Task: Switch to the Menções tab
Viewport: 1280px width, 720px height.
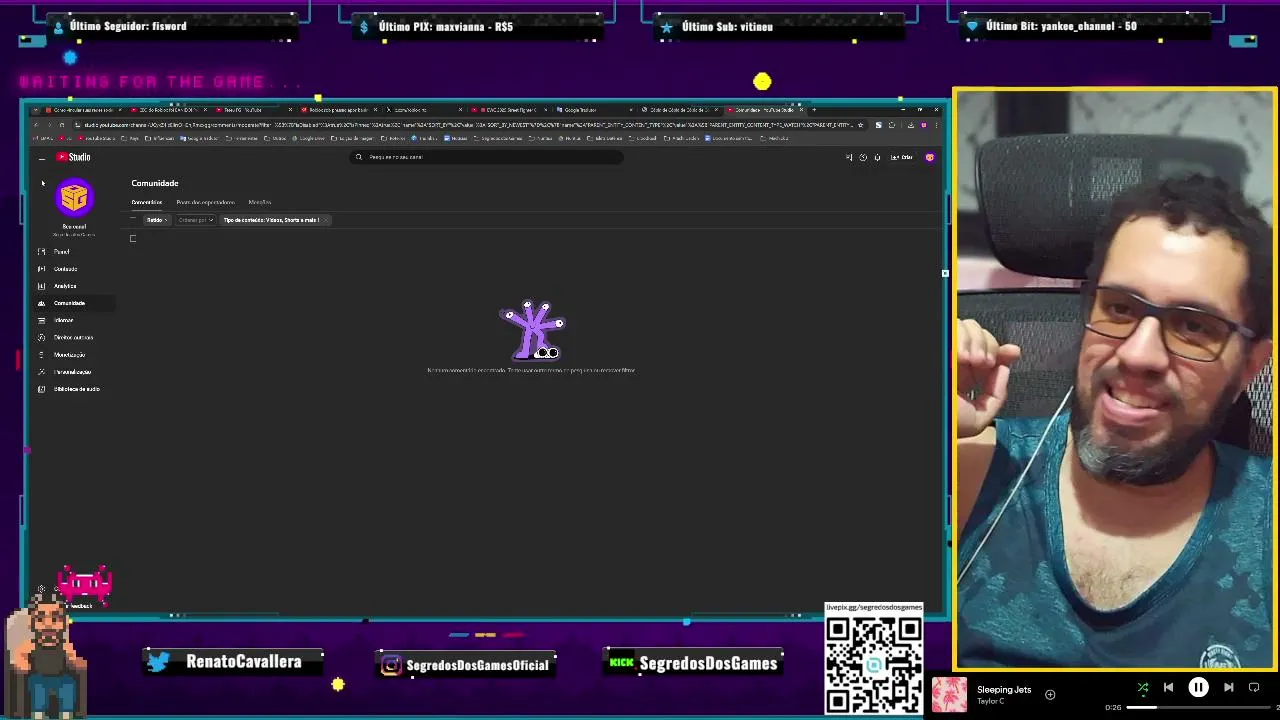Action: click(x=260, y=202)
